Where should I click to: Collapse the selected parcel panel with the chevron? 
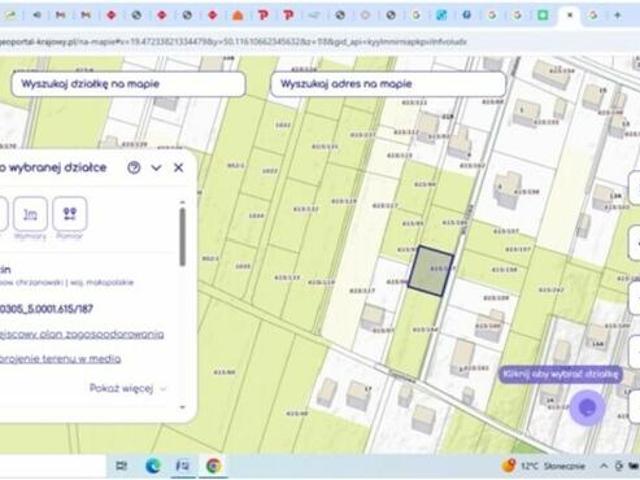(156, 168)
